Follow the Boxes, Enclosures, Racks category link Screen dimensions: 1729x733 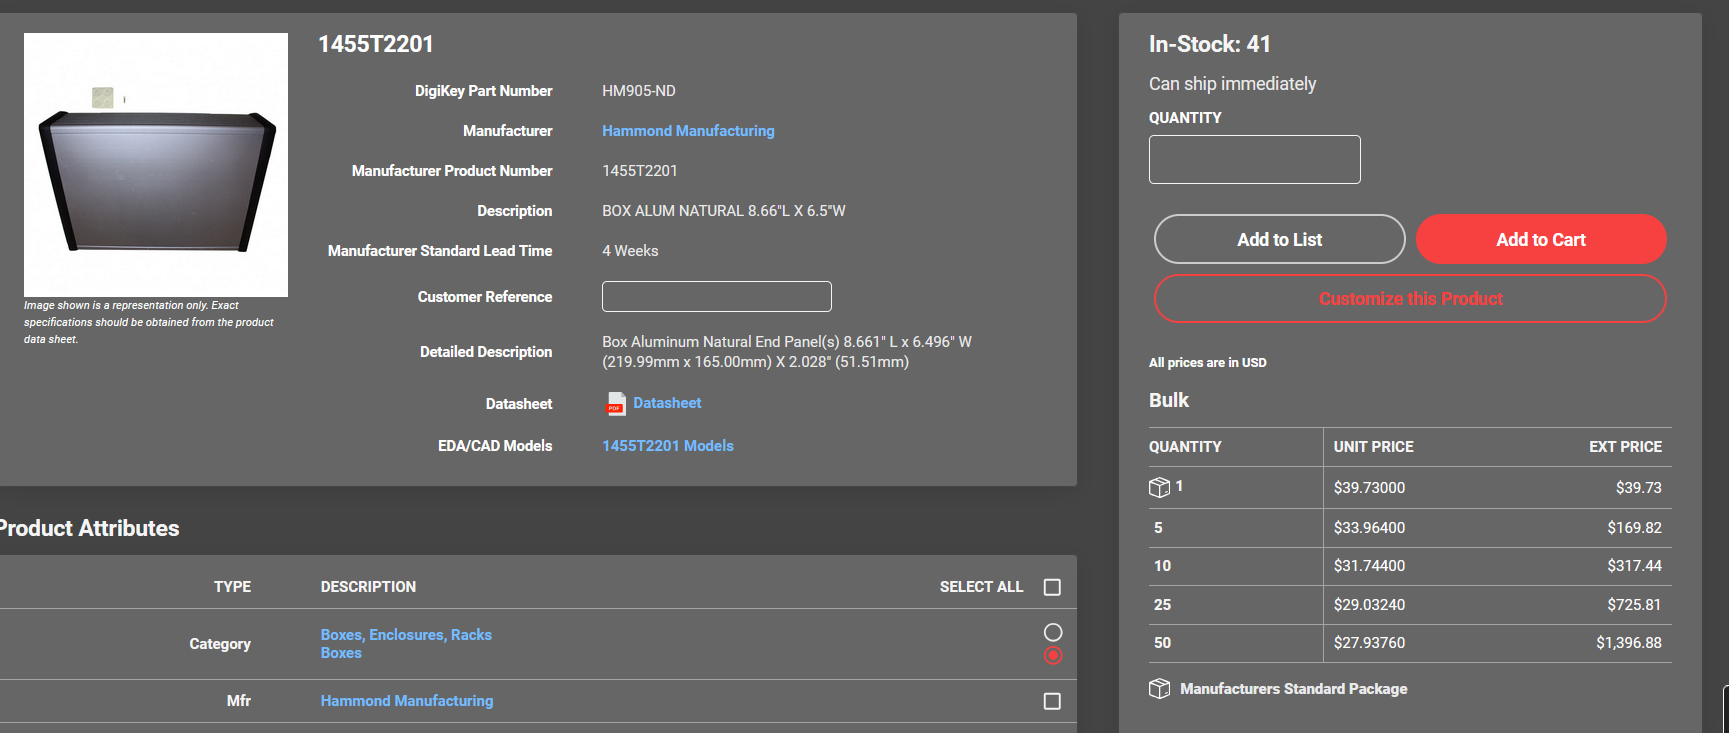[x=406, y=635]
